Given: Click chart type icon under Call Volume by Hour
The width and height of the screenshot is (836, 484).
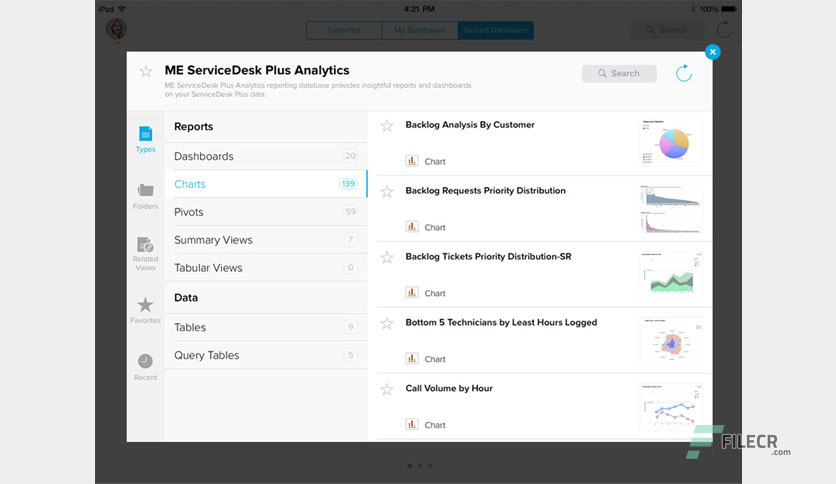Looking at the screenshot, I should pyautogui.click(x=412, y=424).
